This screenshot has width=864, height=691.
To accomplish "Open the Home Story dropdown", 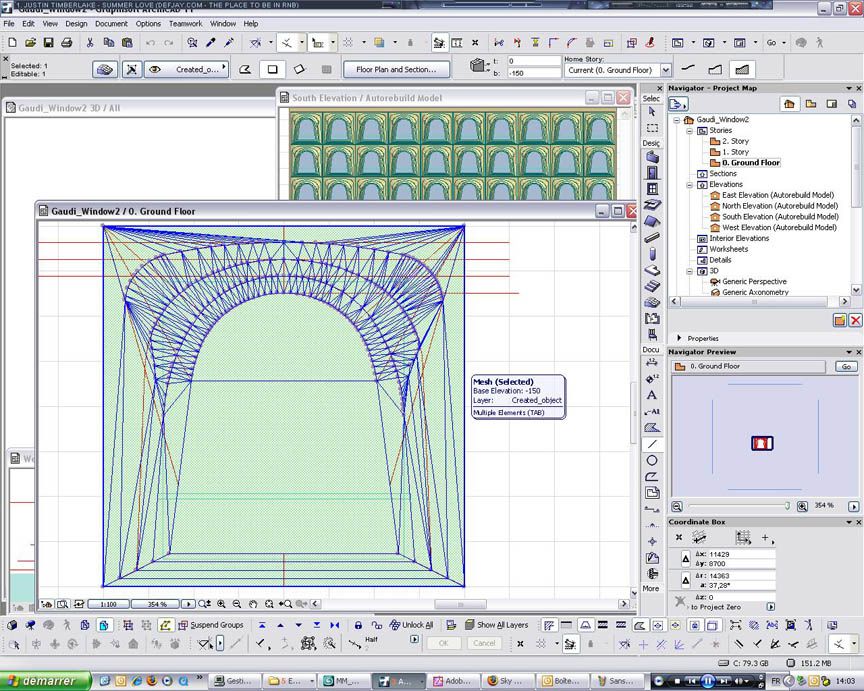I will [x=664, y=70].
